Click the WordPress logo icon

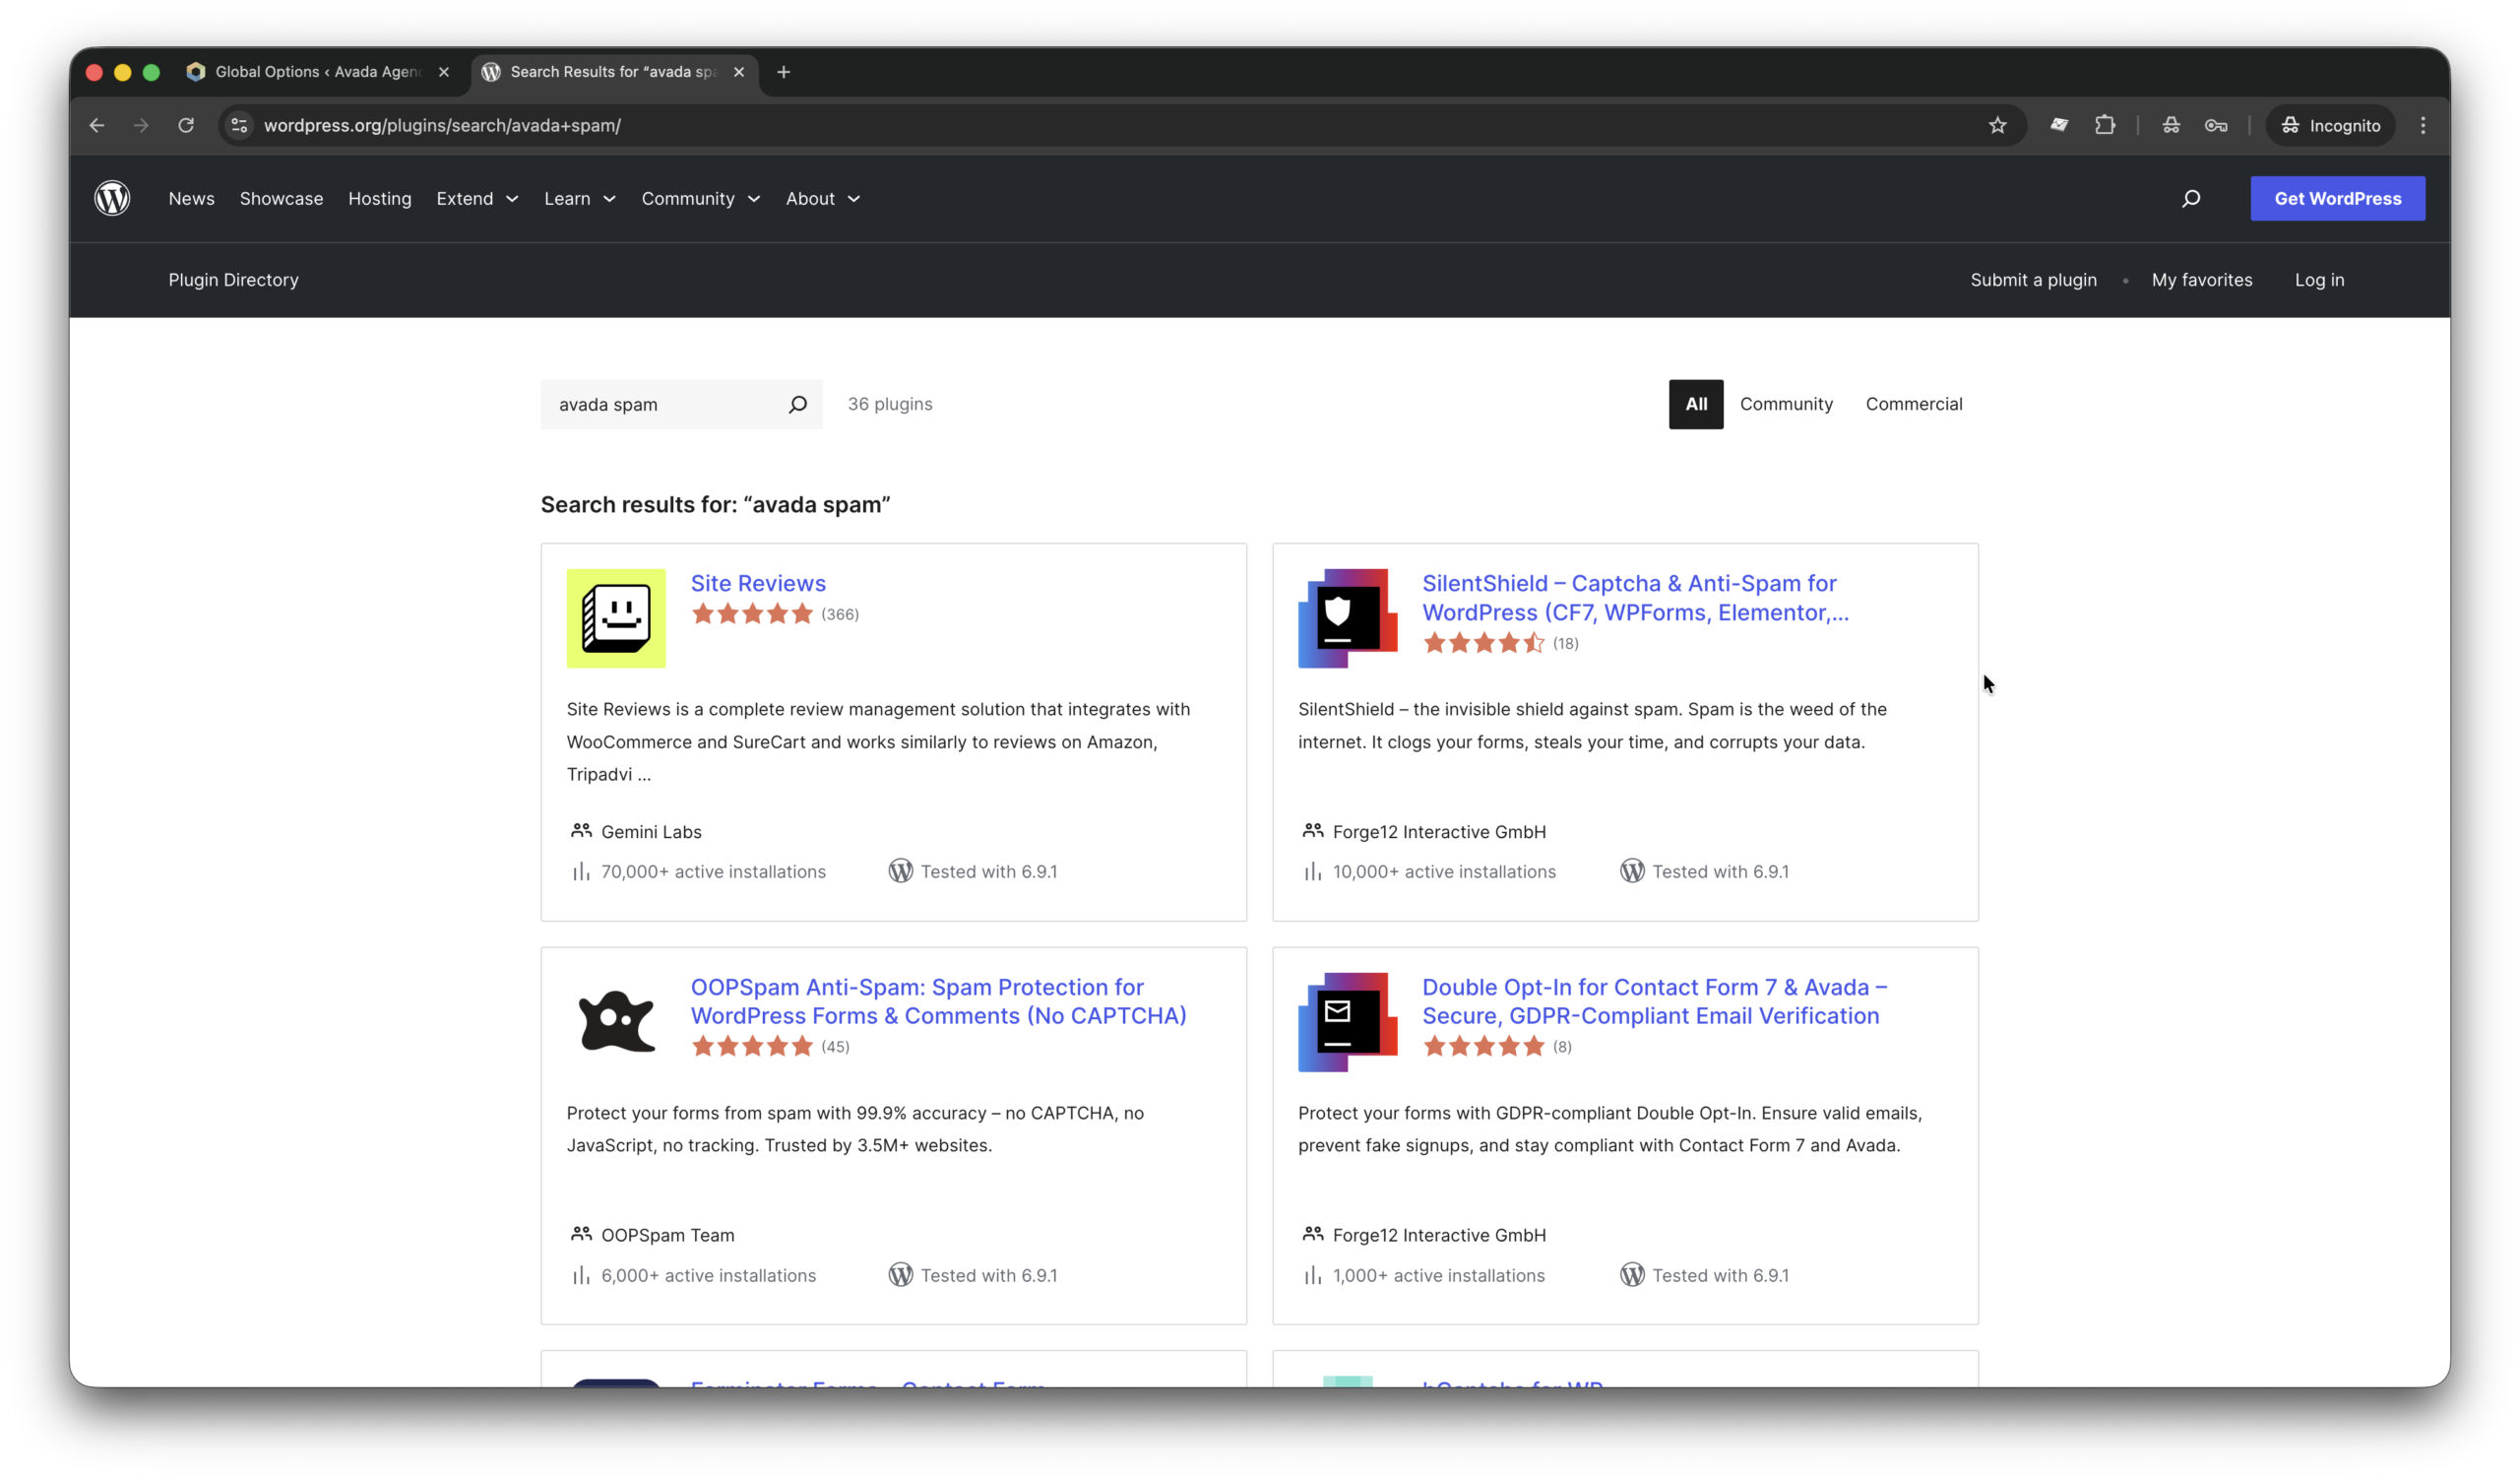(x=112, y=198)
